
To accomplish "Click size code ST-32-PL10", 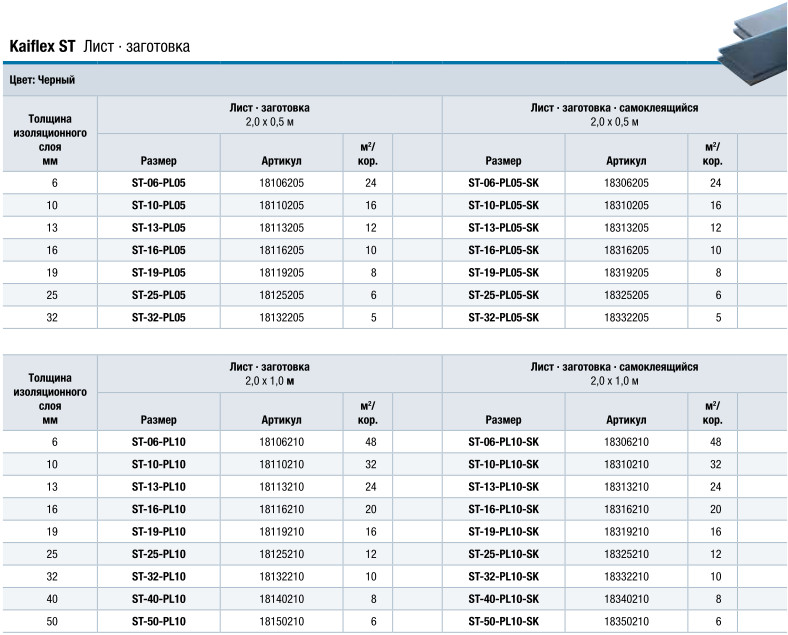I will coord(159,577).
